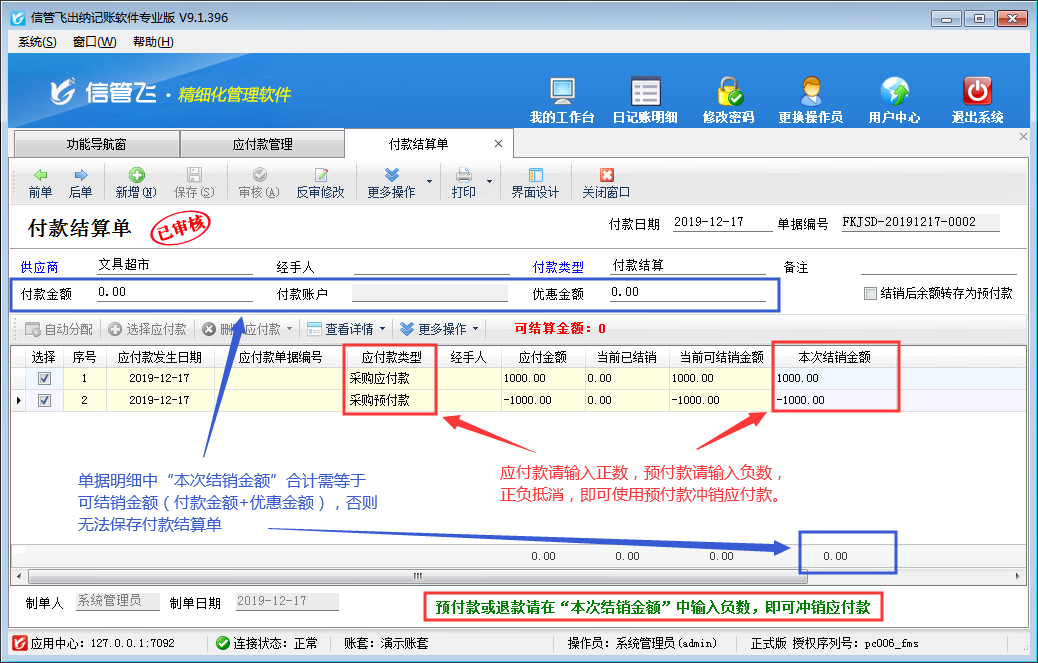Open the 系统(S) menu
1038x663 pixels.
38,42
